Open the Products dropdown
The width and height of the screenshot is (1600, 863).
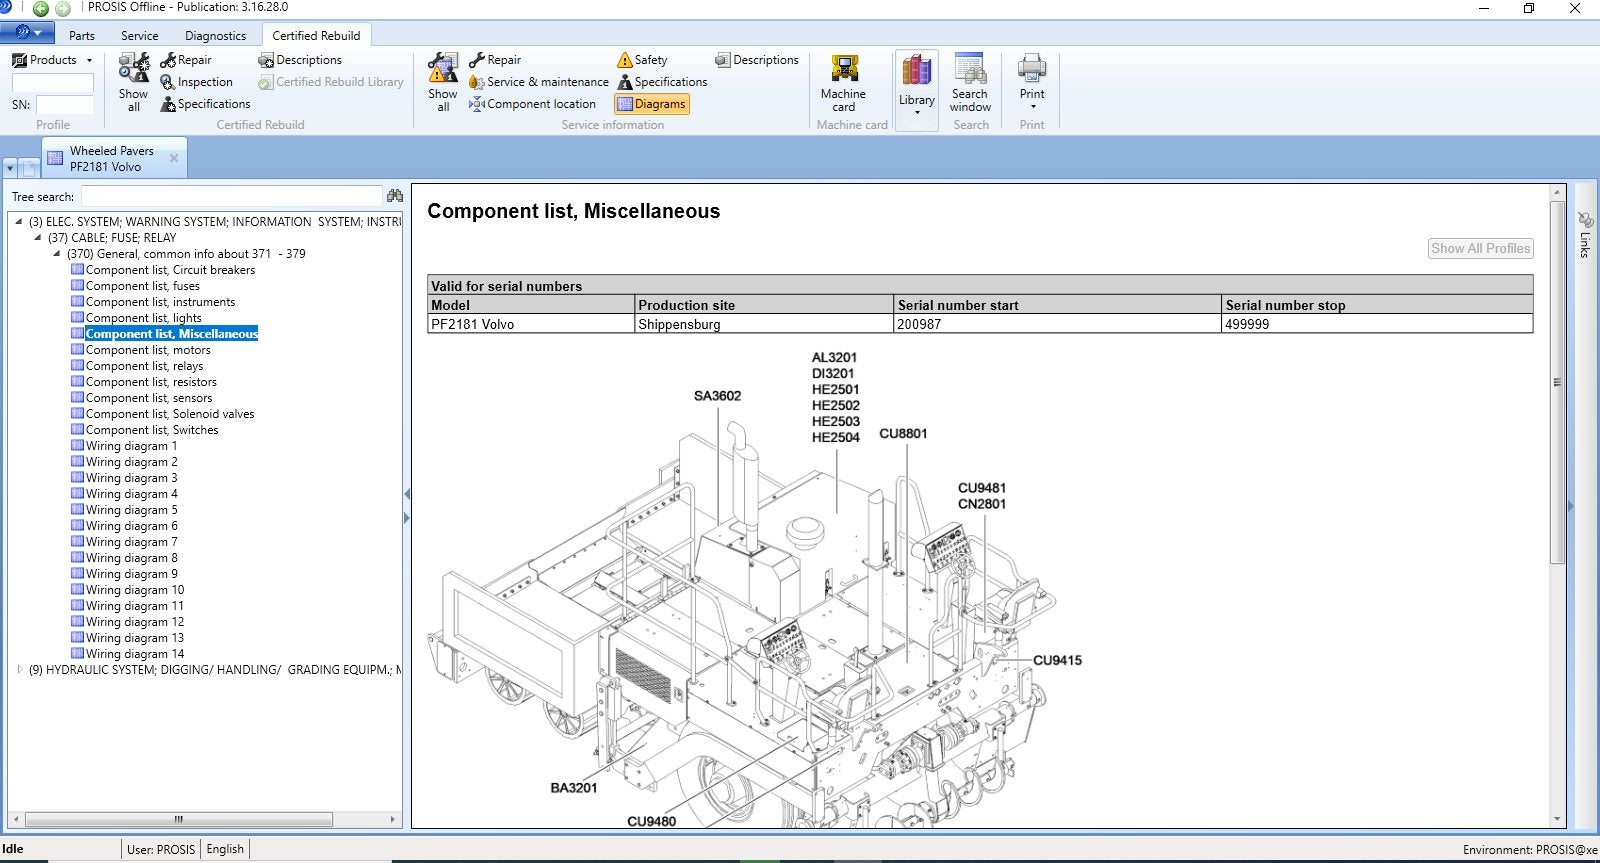point(52,60)
